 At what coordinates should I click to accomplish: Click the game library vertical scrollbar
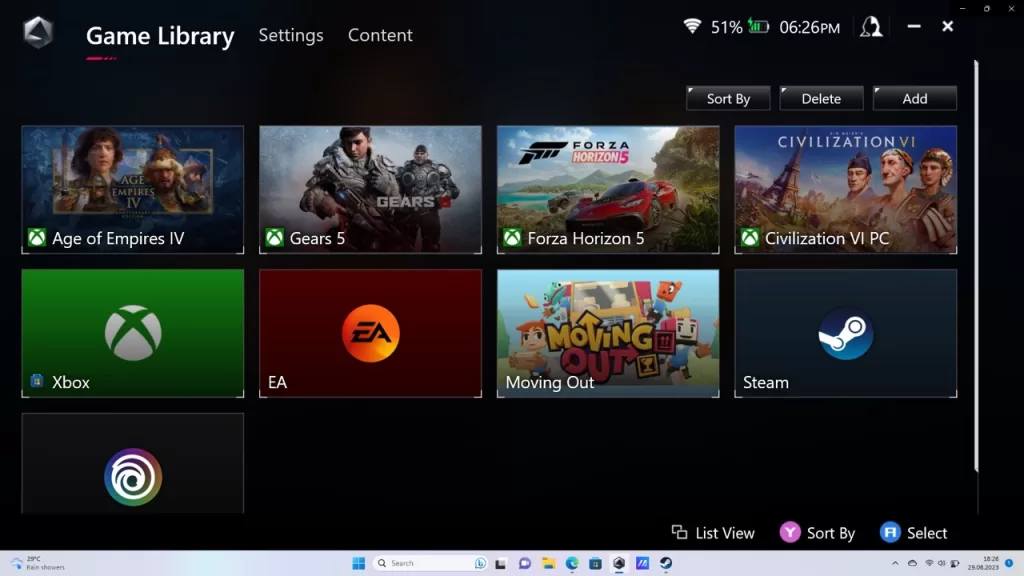point(976,266)
